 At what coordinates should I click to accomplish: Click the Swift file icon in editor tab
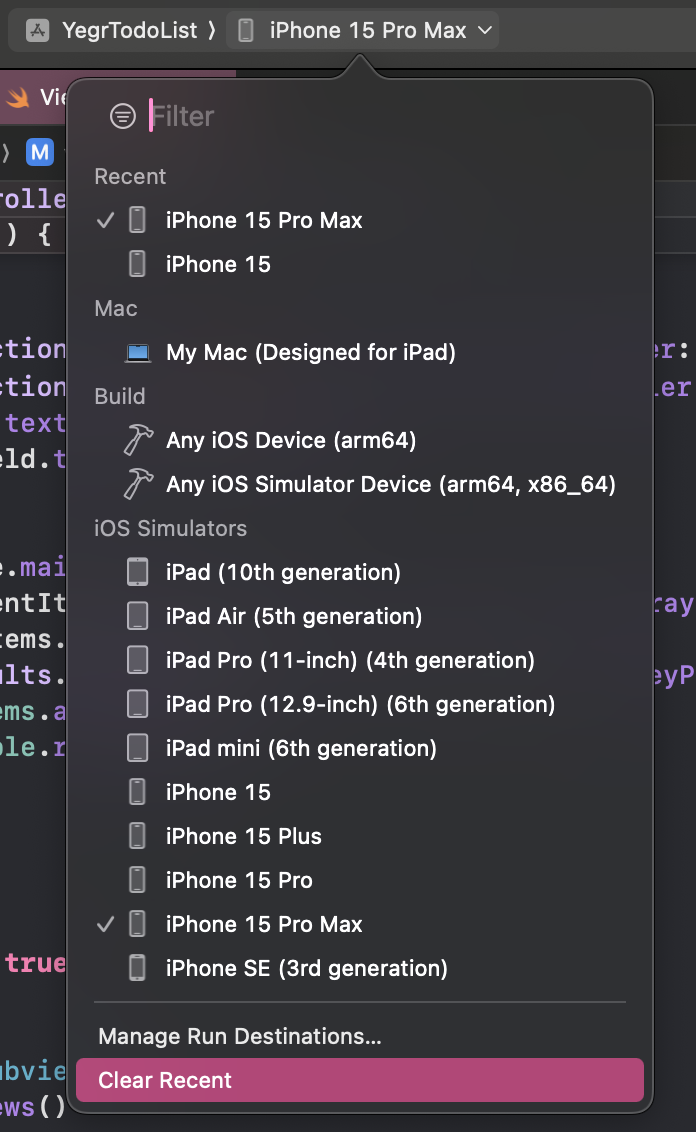(x=17, y=97)
